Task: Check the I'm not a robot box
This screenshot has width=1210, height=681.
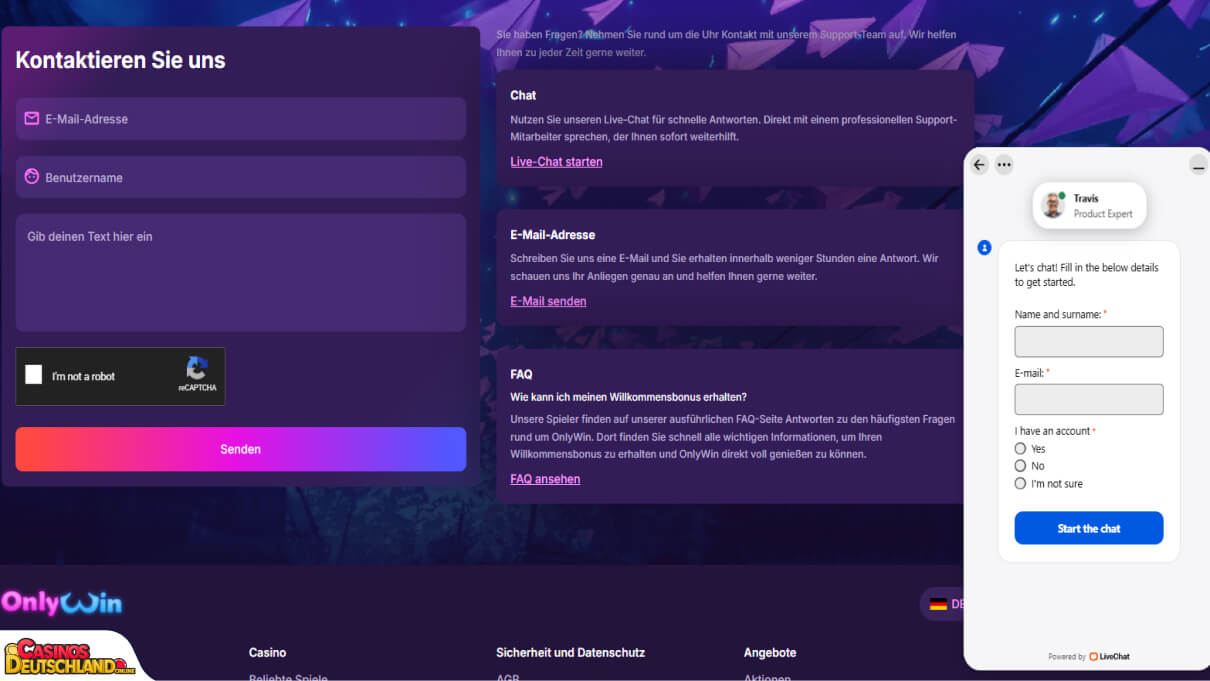Action: pyautogui.click(x=34, y=375)
